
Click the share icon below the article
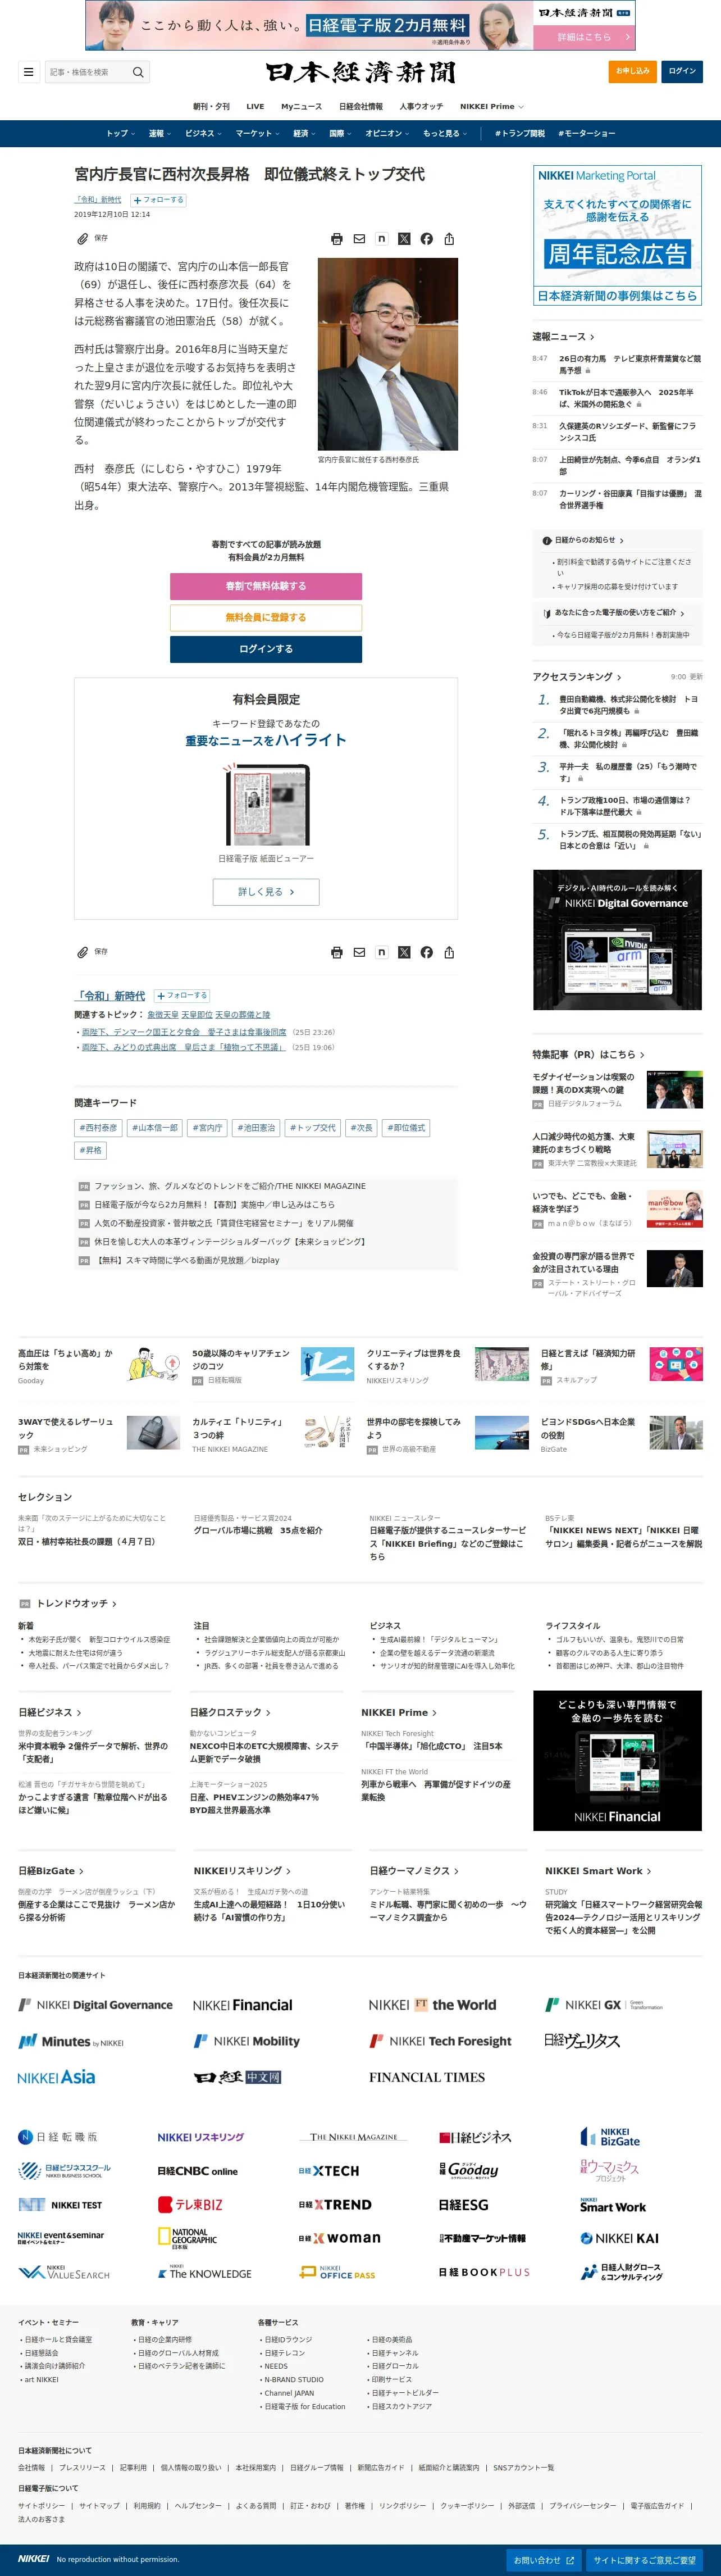[449, 952]
